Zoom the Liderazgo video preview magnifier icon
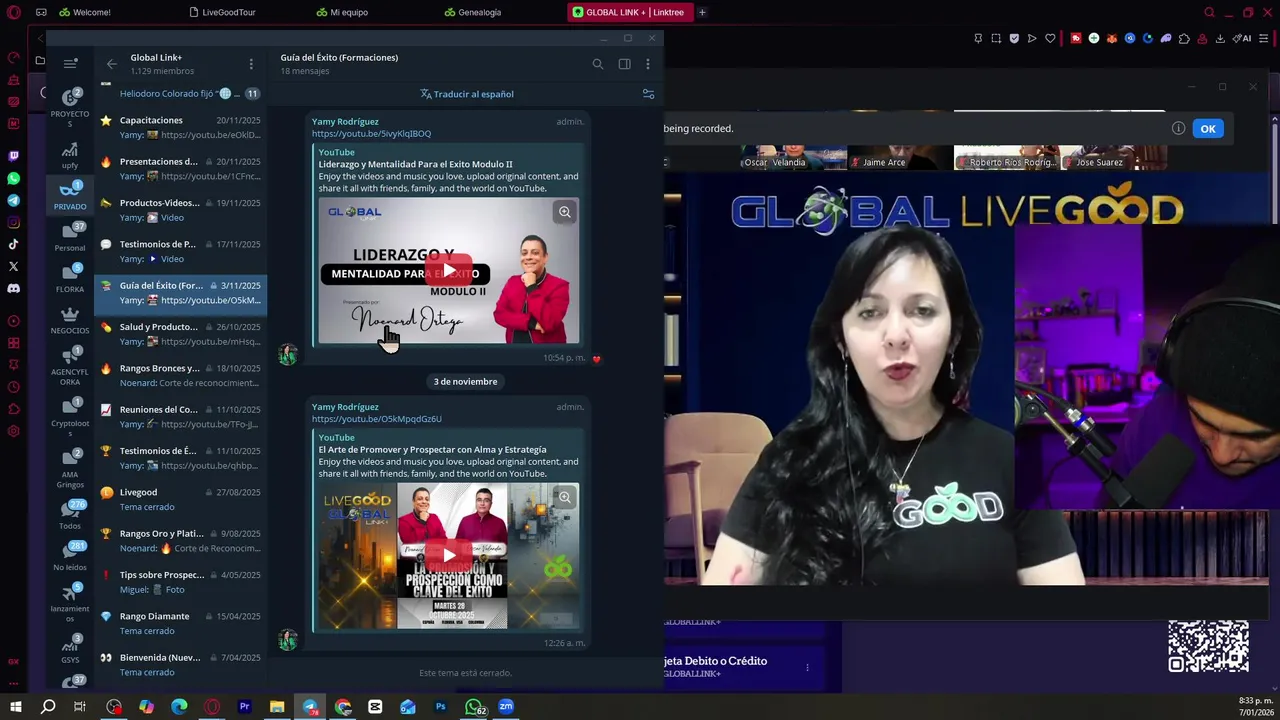1280x720 pixels. pos(565,212)
